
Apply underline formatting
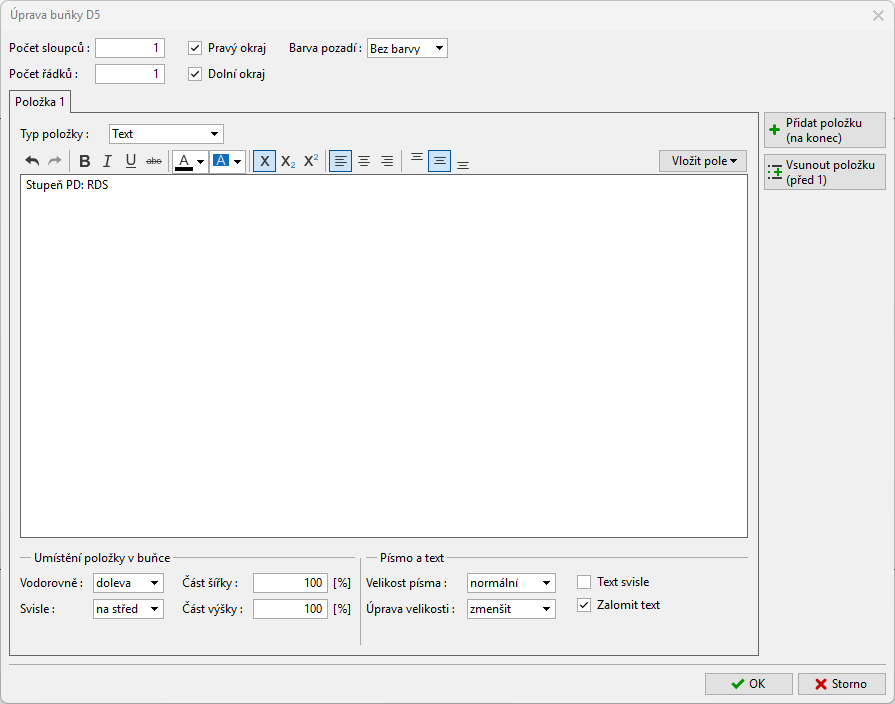click(130, 161)
